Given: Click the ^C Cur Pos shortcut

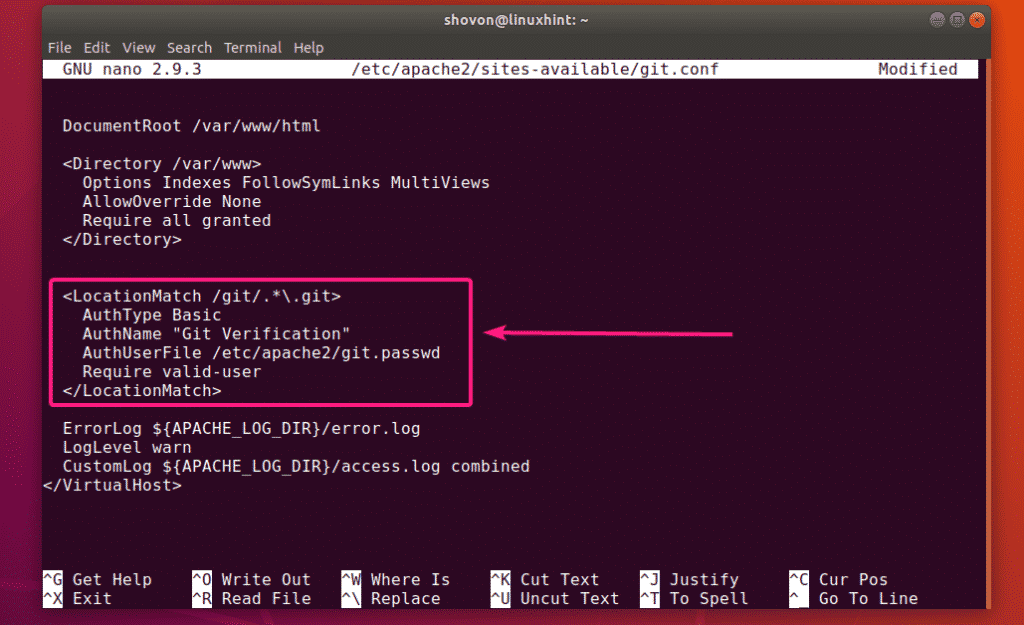Looking at the screenshot, I should pos(839,580).
